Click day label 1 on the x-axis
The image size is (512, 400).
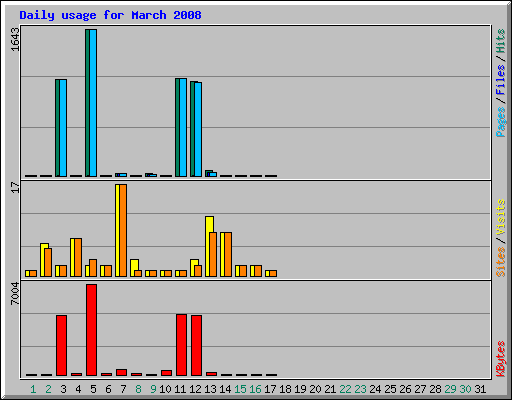click(x=33, y=389)
